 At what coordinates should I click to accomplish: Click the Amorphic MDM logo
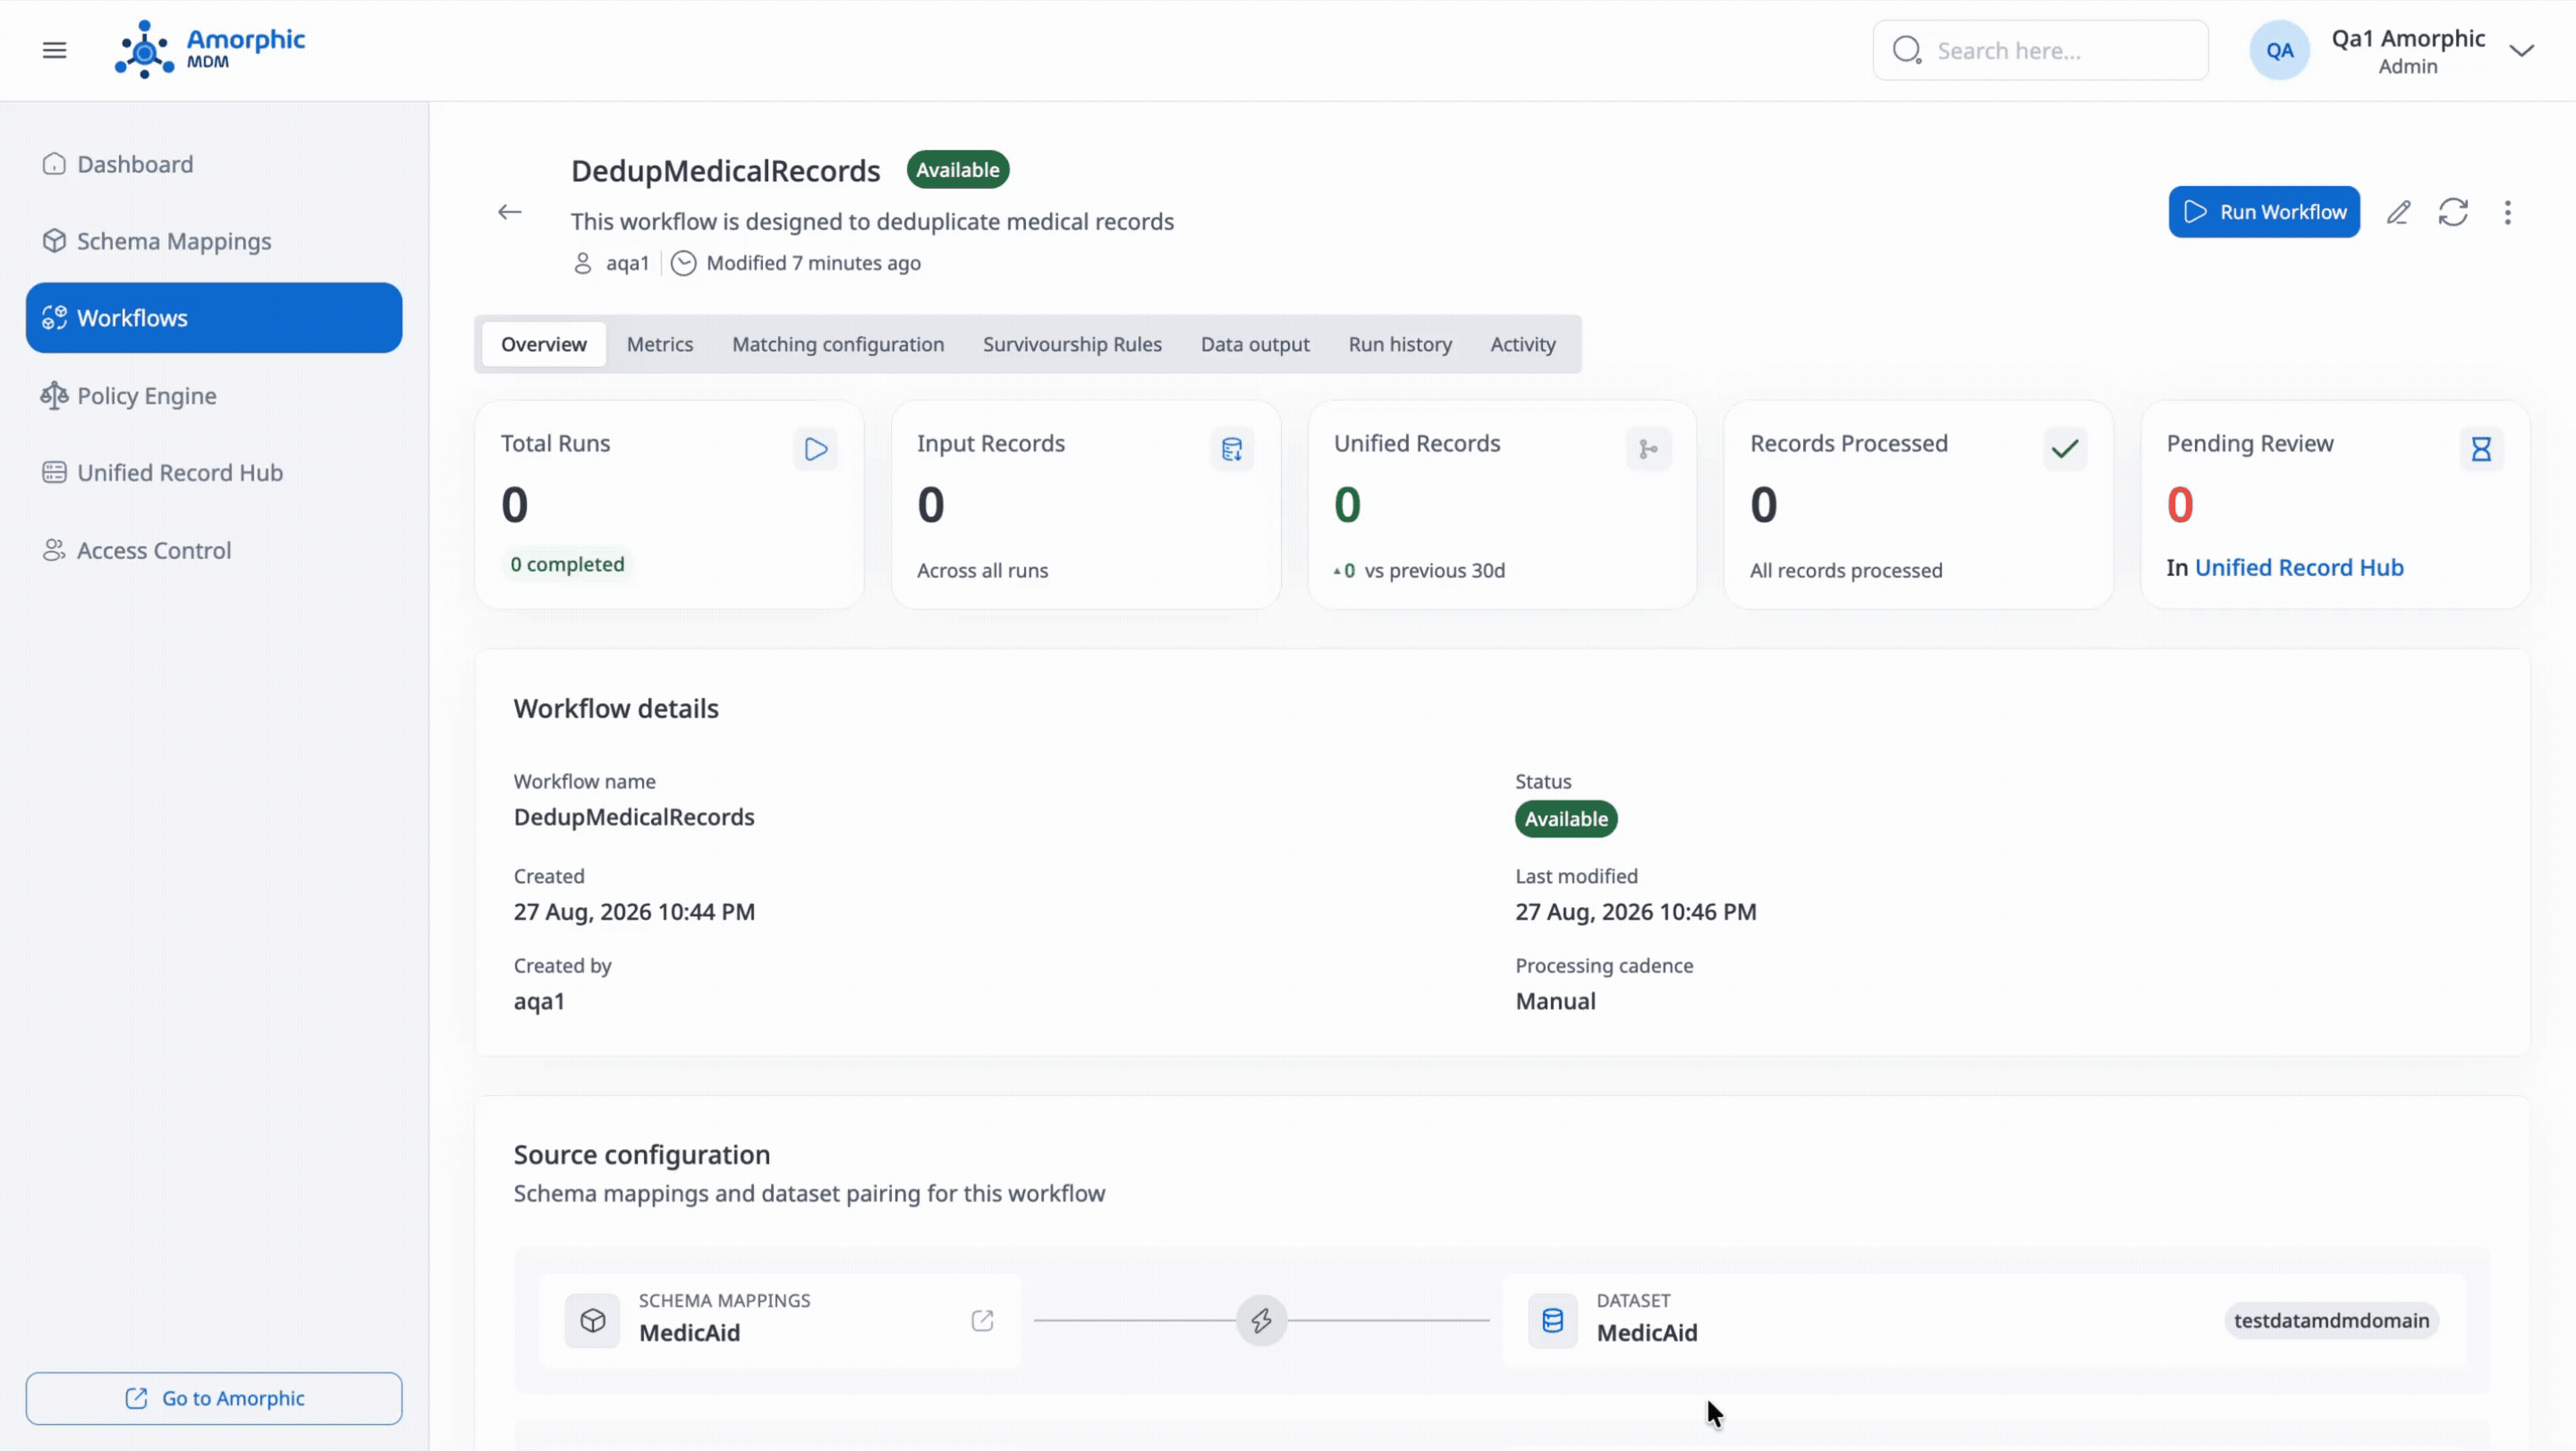pos(210,49)
